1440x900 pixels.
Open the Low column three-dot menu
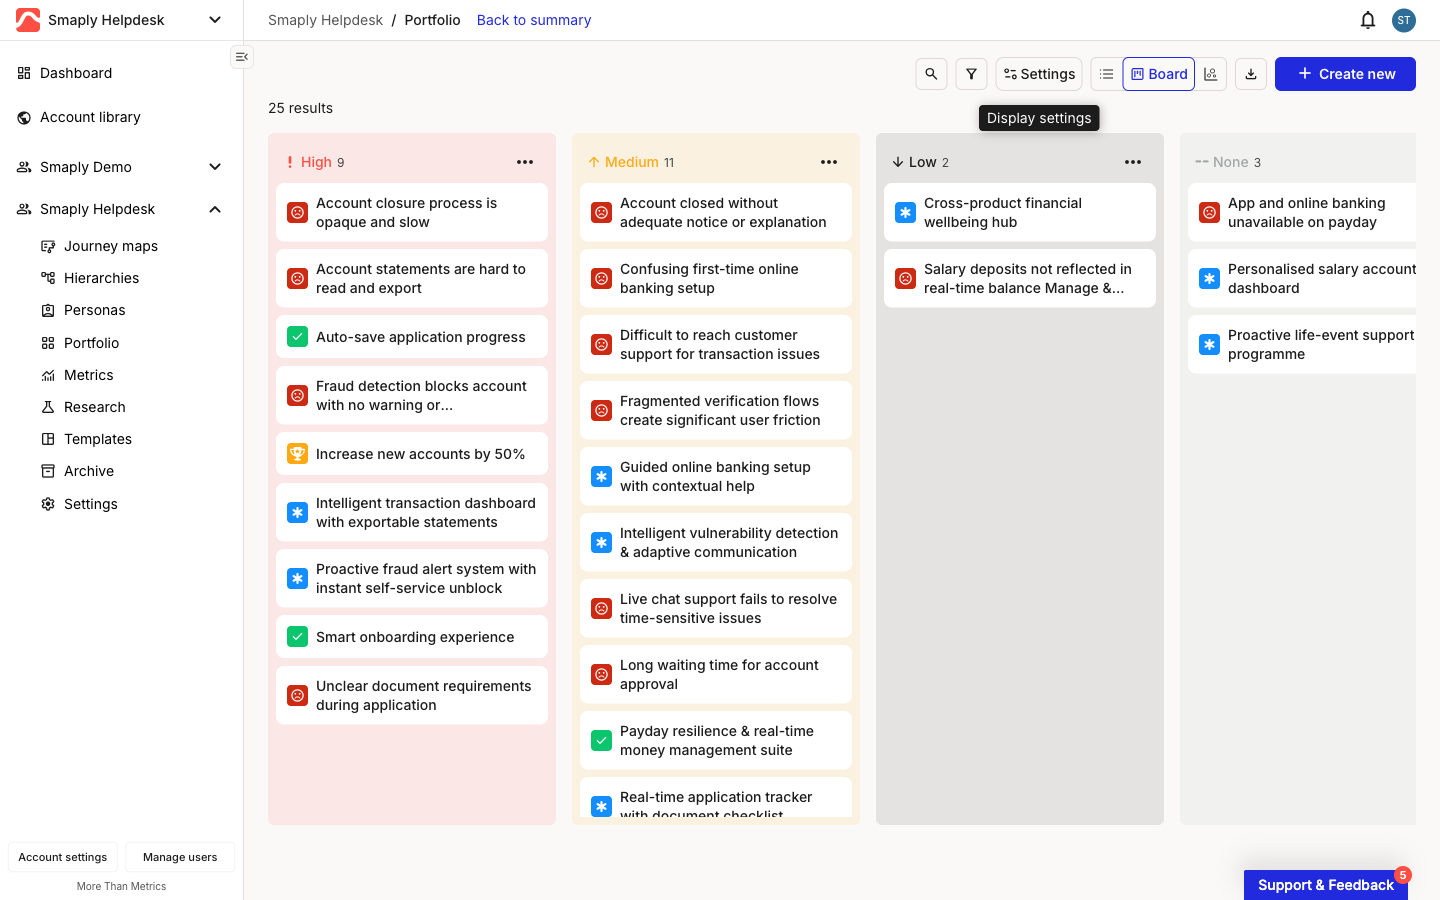click(1133, 162)
